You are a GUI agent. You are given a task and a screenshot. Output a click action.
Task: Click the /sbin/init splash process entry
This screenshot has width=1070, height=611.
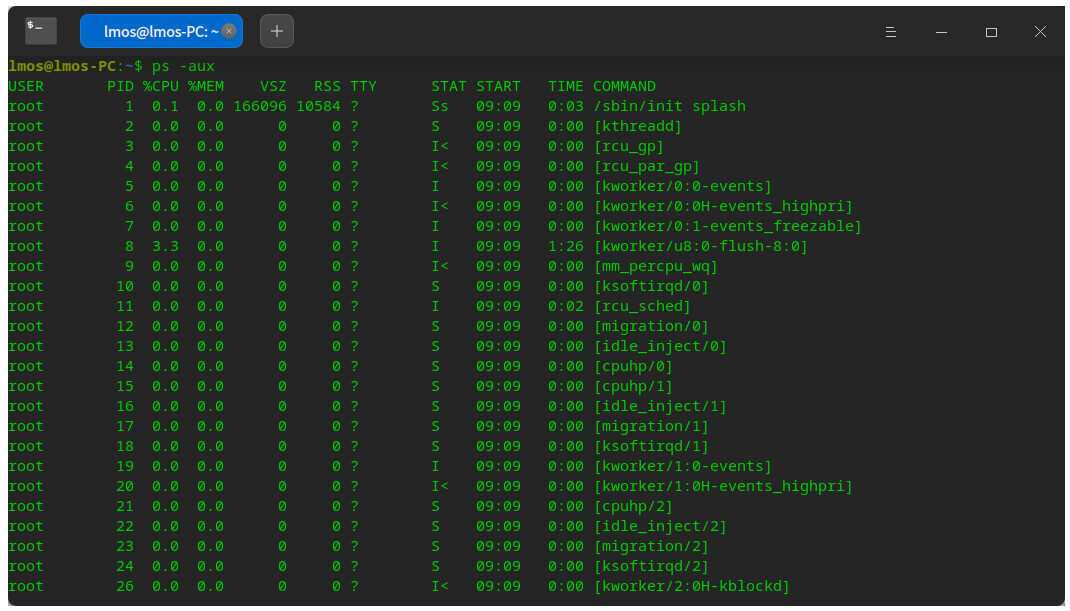click(x=669, y=106)
